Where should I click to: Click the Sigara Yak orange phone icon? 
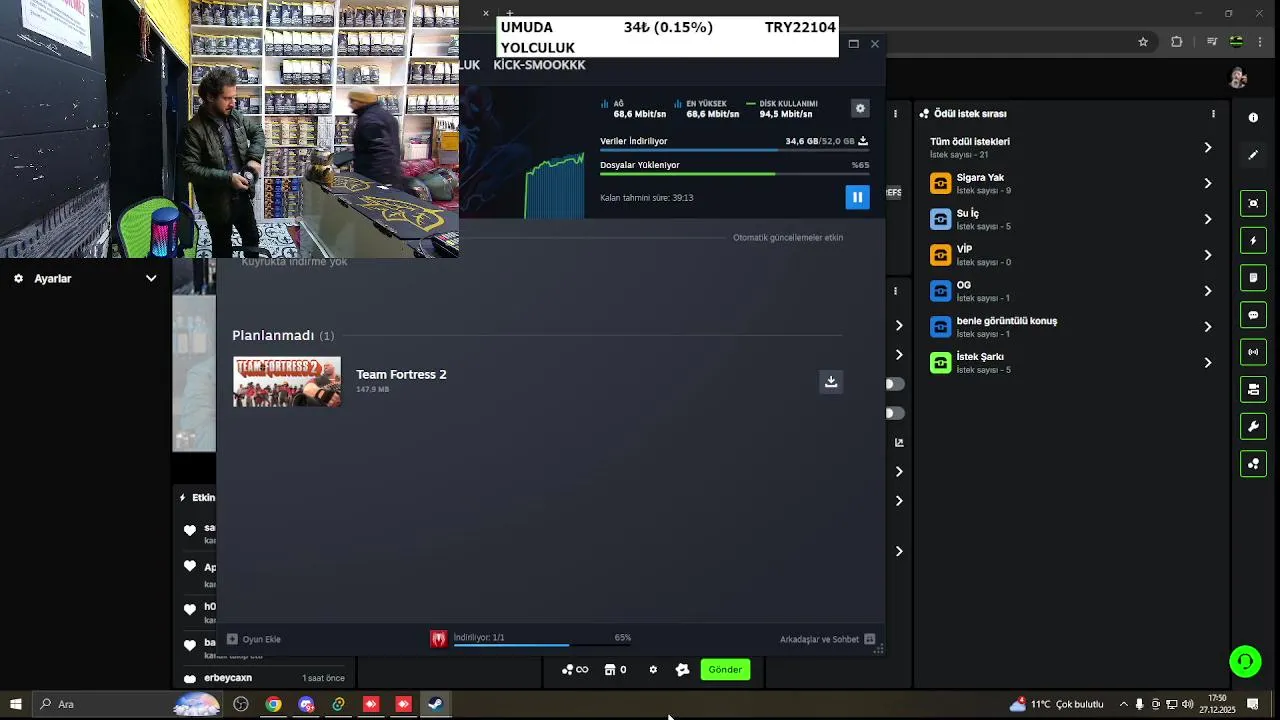coord(940,183)
